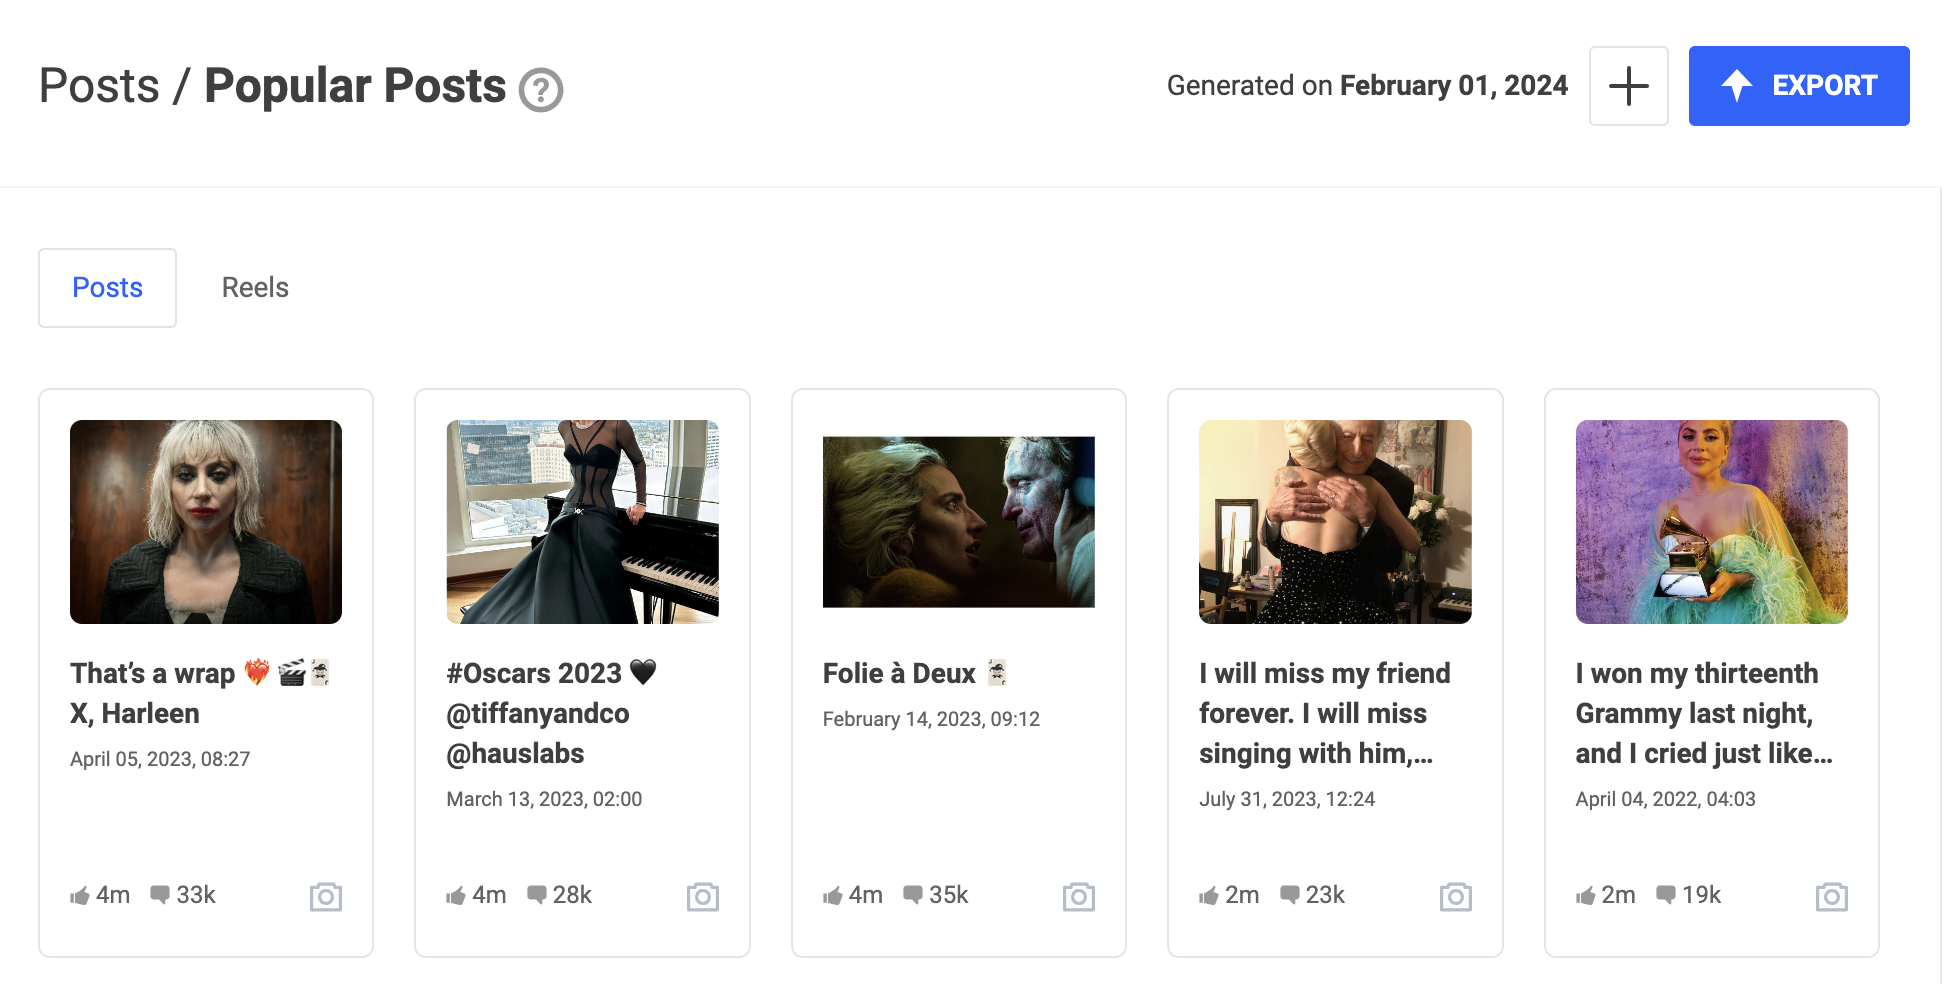Open the Folie à Deux post thumbnail
Image resolution: width=1942 pixels, height=984 pixels.
pyautogui.click(x=958, y=522)
